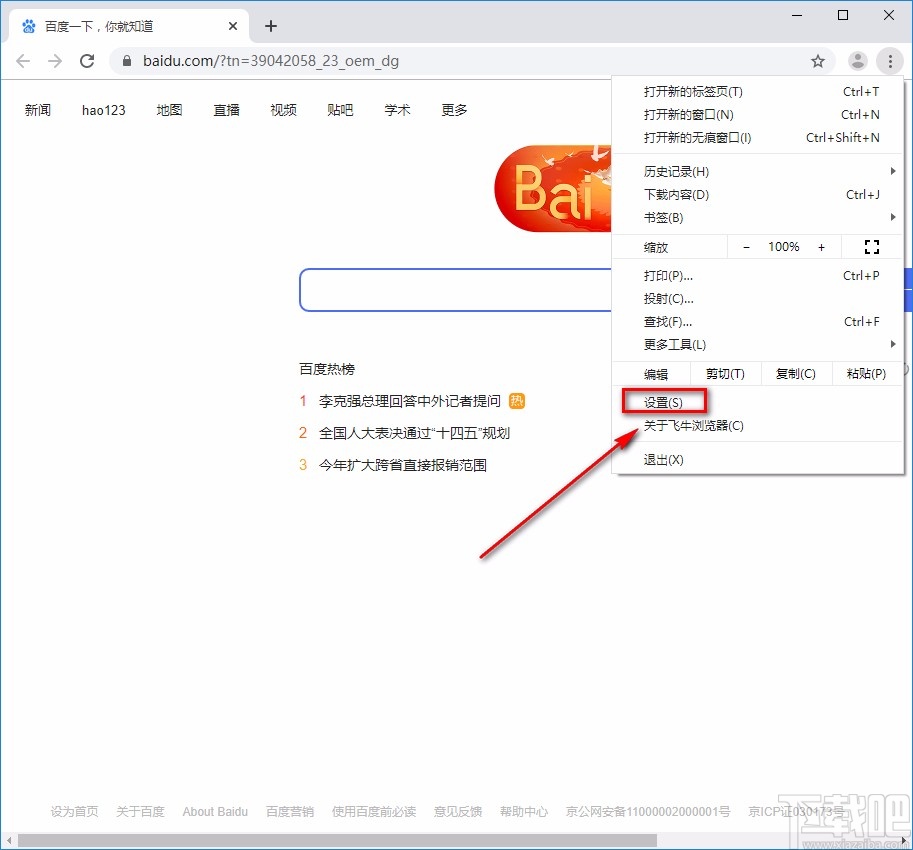This screenshot has height=850, width=913.
Task: Expand the 书签 submenu
Action: [x=661, y=218]
